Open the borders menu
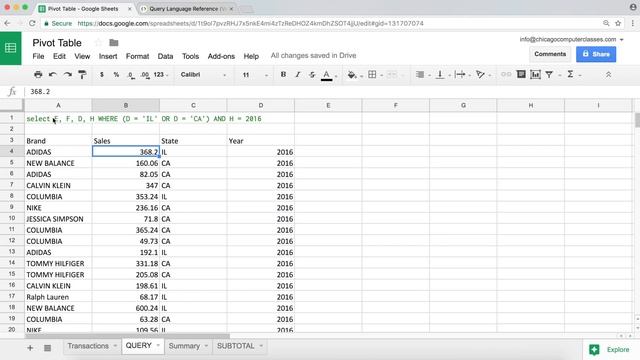 point(372,74)
